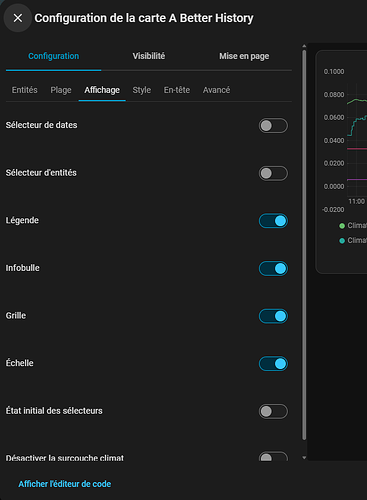Click the 0.1000 axis label in preview
Viewport: 367px width, 500px height.
pyautogui.click(x=334, y=72)
